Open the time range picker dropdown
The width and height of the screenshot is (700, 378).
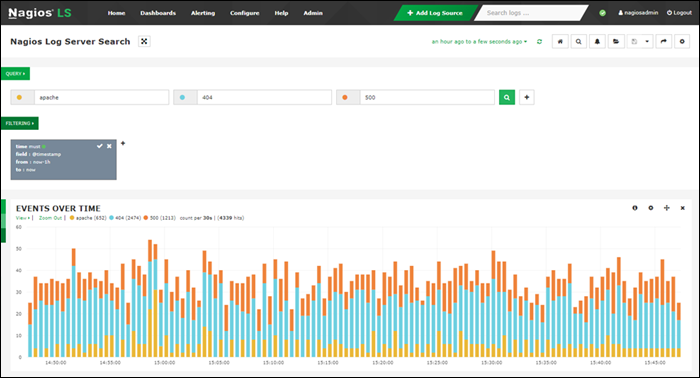click(x=479, y=42)
